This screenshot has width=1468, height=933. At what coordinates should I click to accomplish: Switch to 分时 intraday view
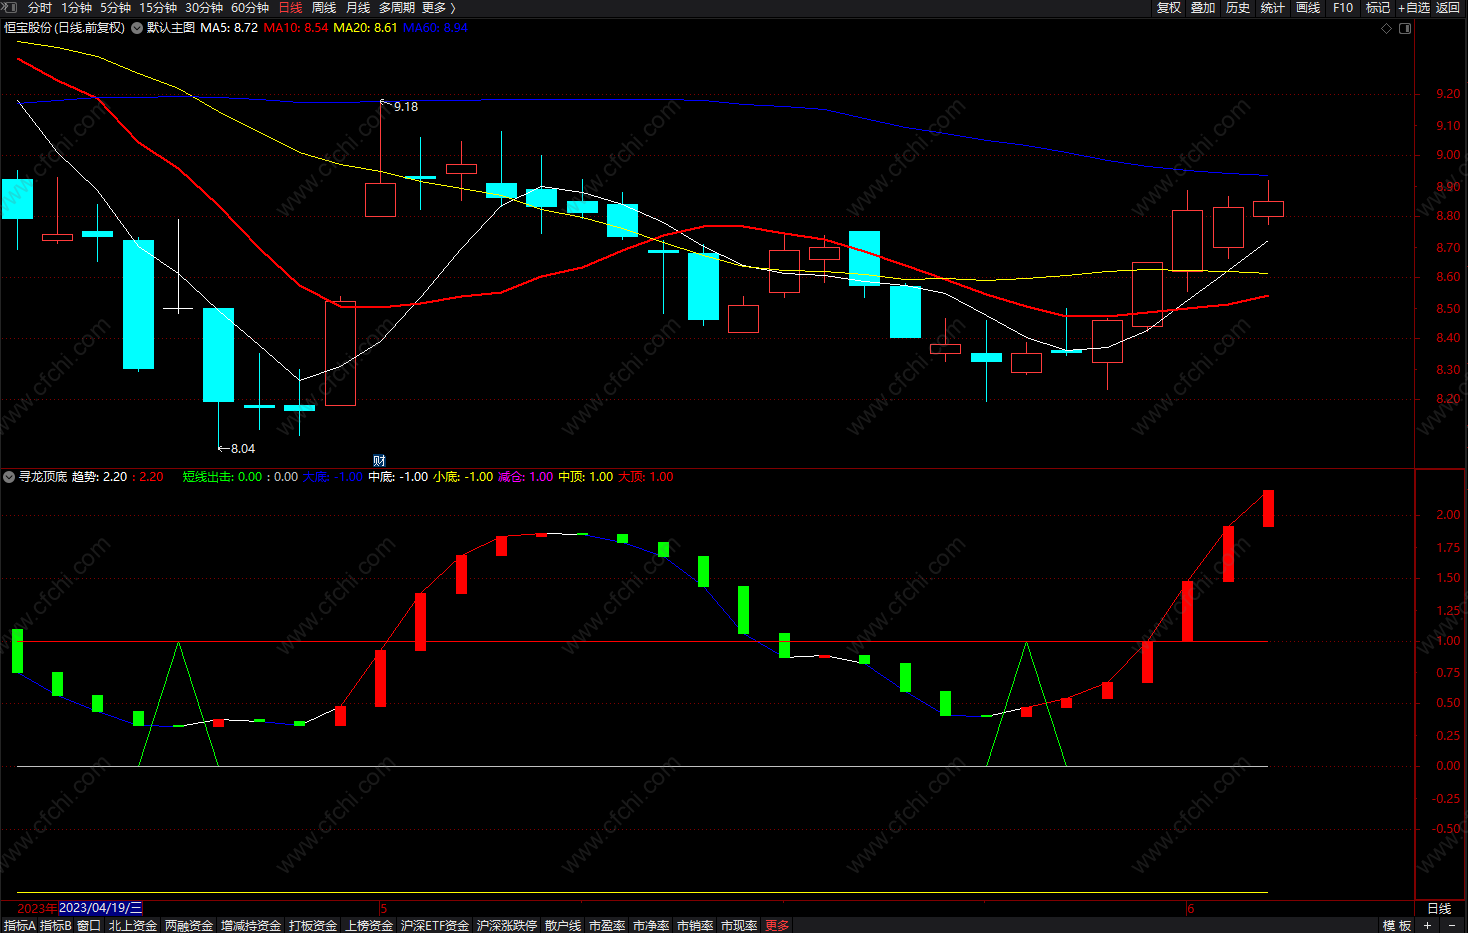pyautogui.click(x=40, y=8)
